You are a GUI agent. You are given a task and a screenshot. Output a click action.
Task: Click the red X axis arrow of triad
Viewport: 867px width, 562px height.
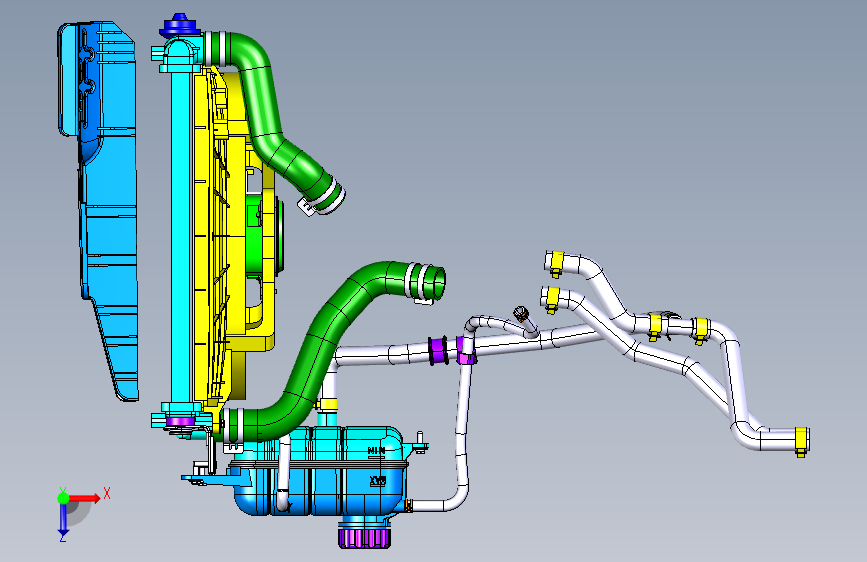[84, 498]
